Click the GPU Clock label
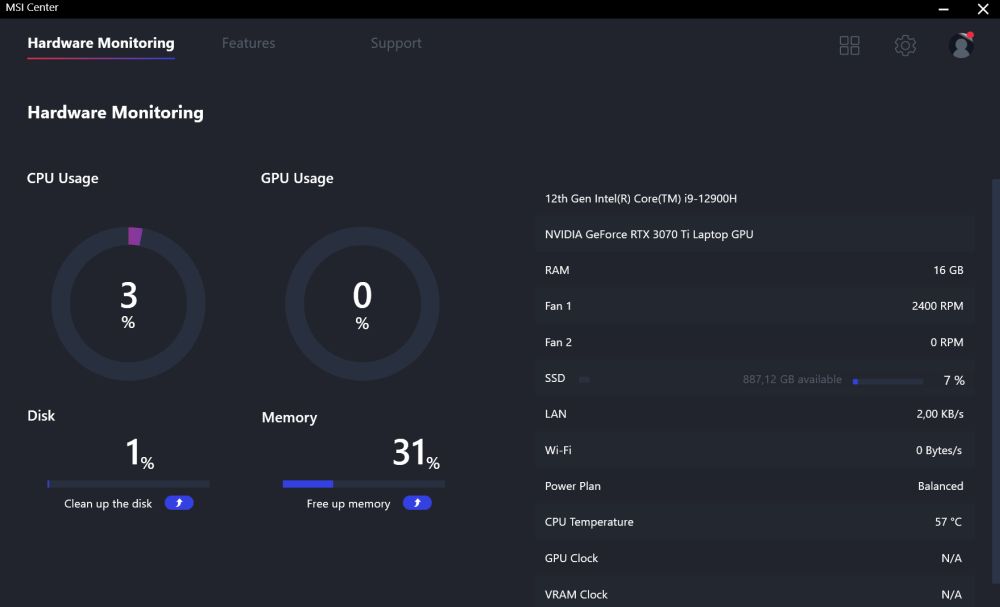 click(x=571, y=558)
